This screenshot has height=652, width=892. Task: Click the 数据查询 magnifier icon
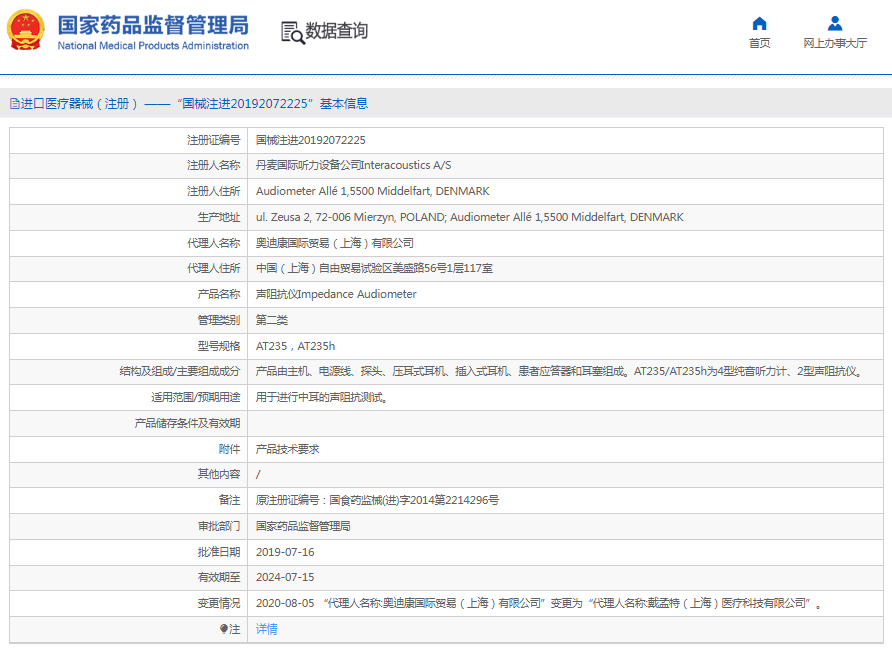[x=292, y=32]
